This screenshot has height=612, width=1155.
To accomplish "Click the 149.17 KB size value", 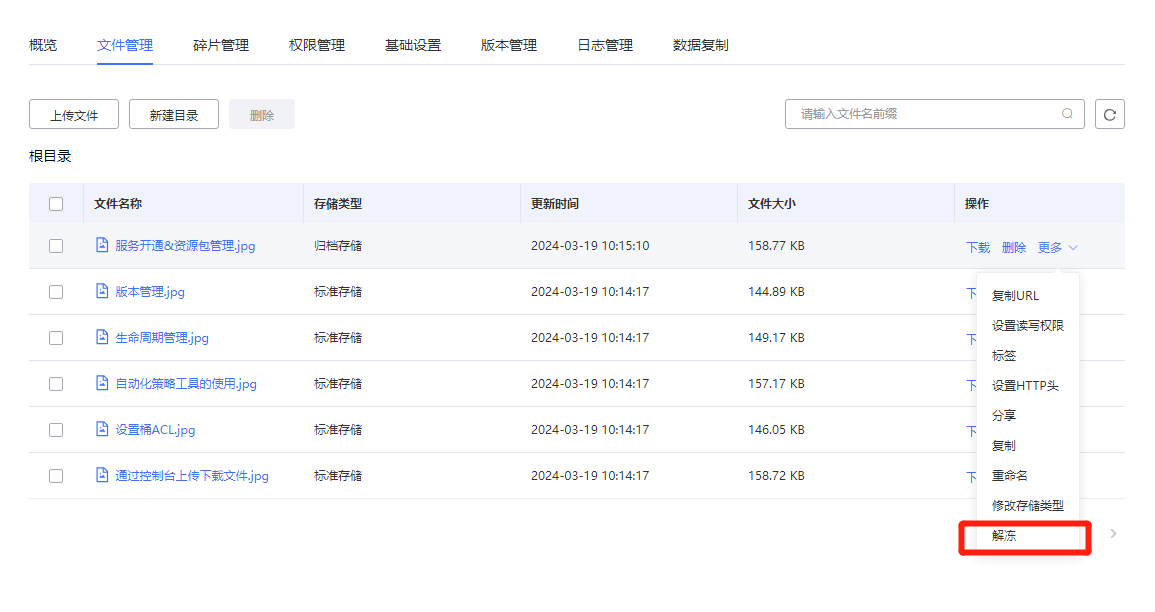I will (x=776, y=338).
